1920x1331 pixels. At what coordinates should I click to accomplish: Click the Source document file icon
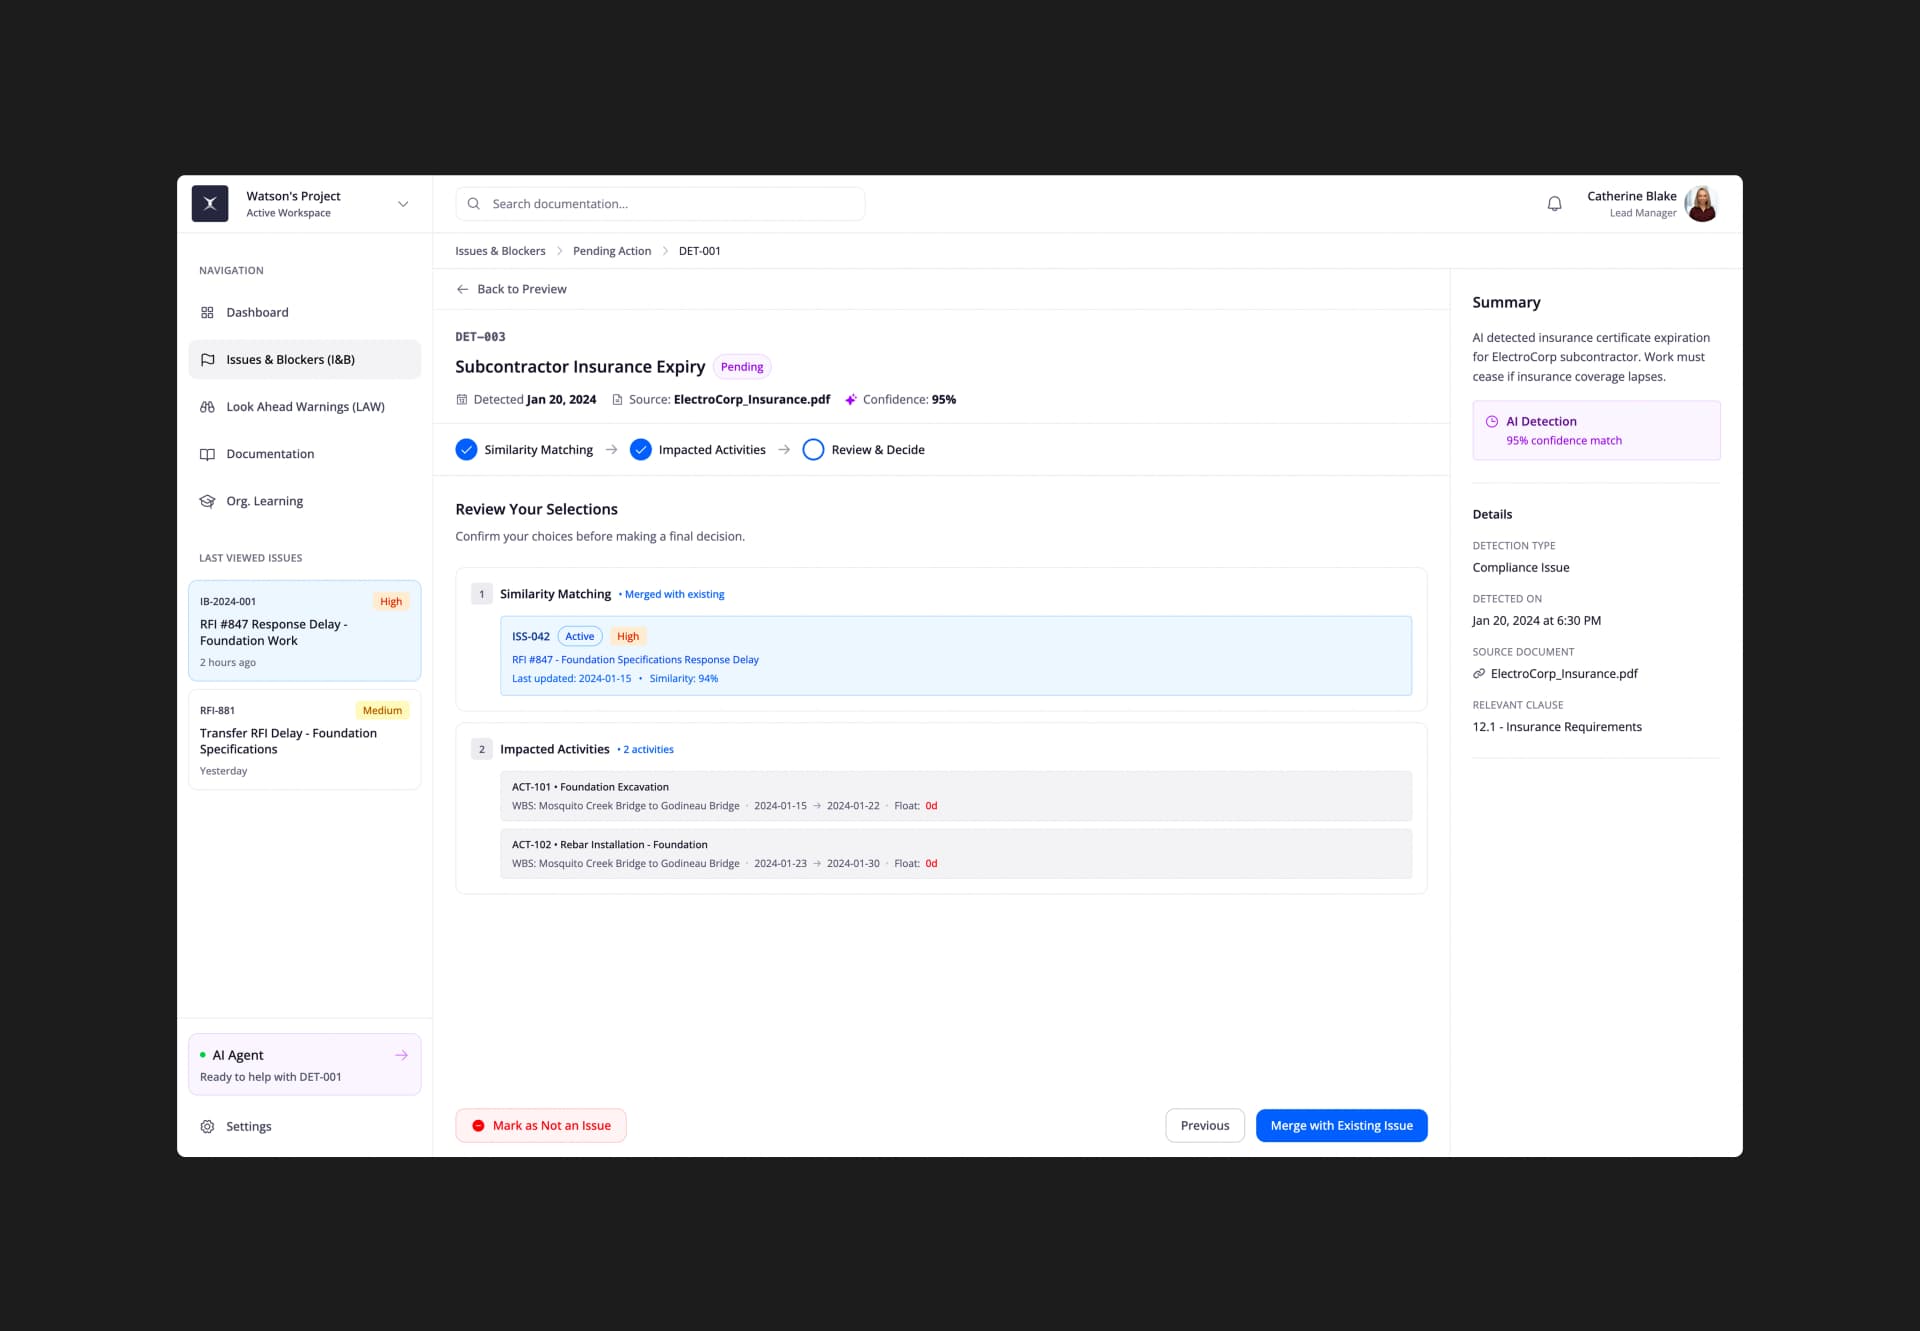617,400
